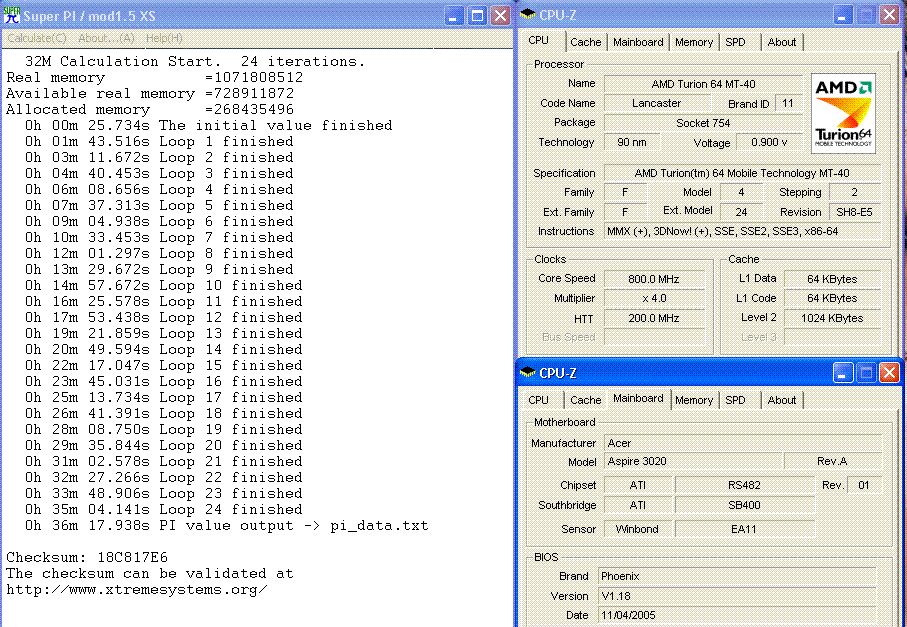Click the motherboard Manufacturer field Acer

(743, 443)
